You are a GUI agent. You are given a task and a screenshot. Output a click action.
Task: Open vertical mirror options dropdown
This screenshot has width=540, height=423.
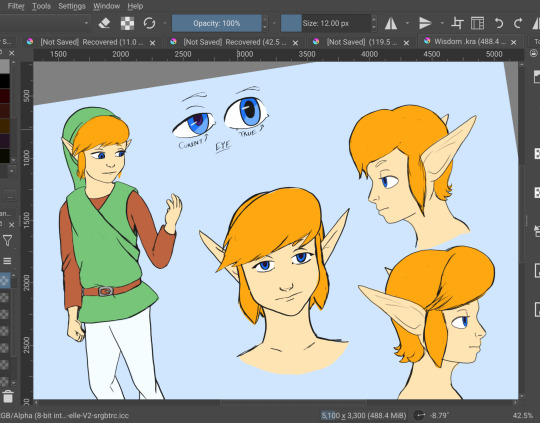pyautogui.click(x=442, y=23)
